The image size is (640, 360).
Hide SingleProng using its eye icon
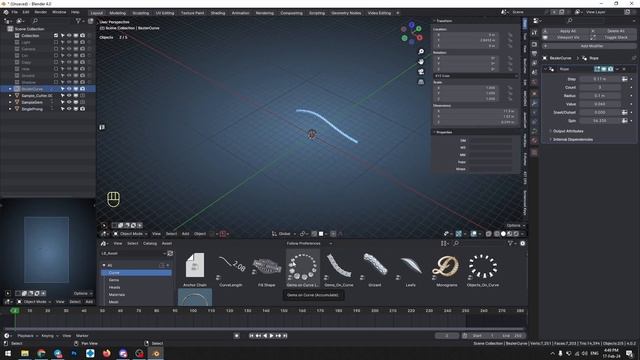pos(69,109)
